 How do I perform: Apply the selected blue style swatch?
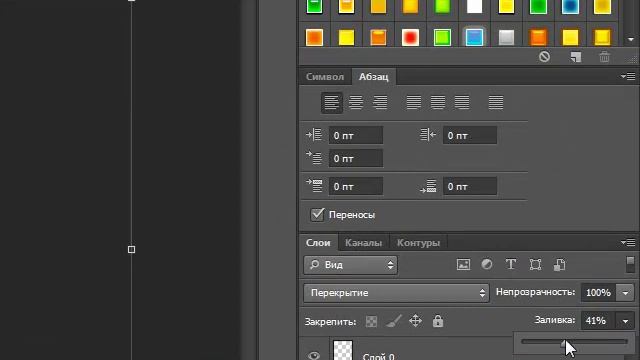pyautogui.click(x=474, y=37)
